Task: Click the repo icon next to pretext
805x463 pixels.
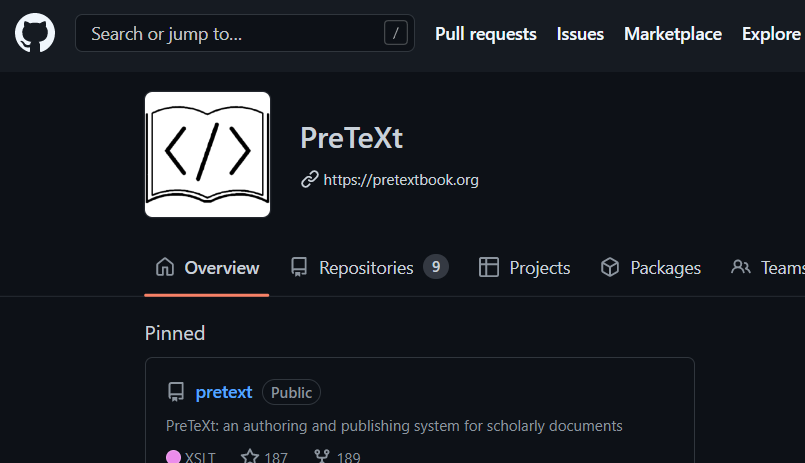Action: 176,392
